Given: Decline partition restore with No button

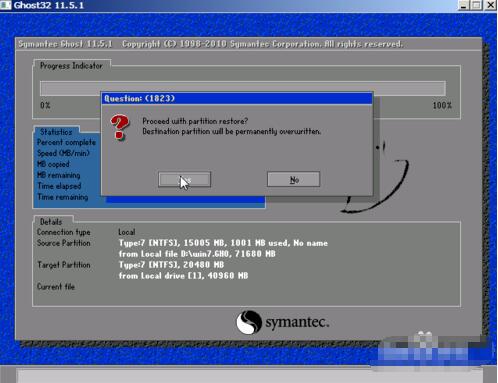Looking at the screenshot, I should [x=293, y=179].
